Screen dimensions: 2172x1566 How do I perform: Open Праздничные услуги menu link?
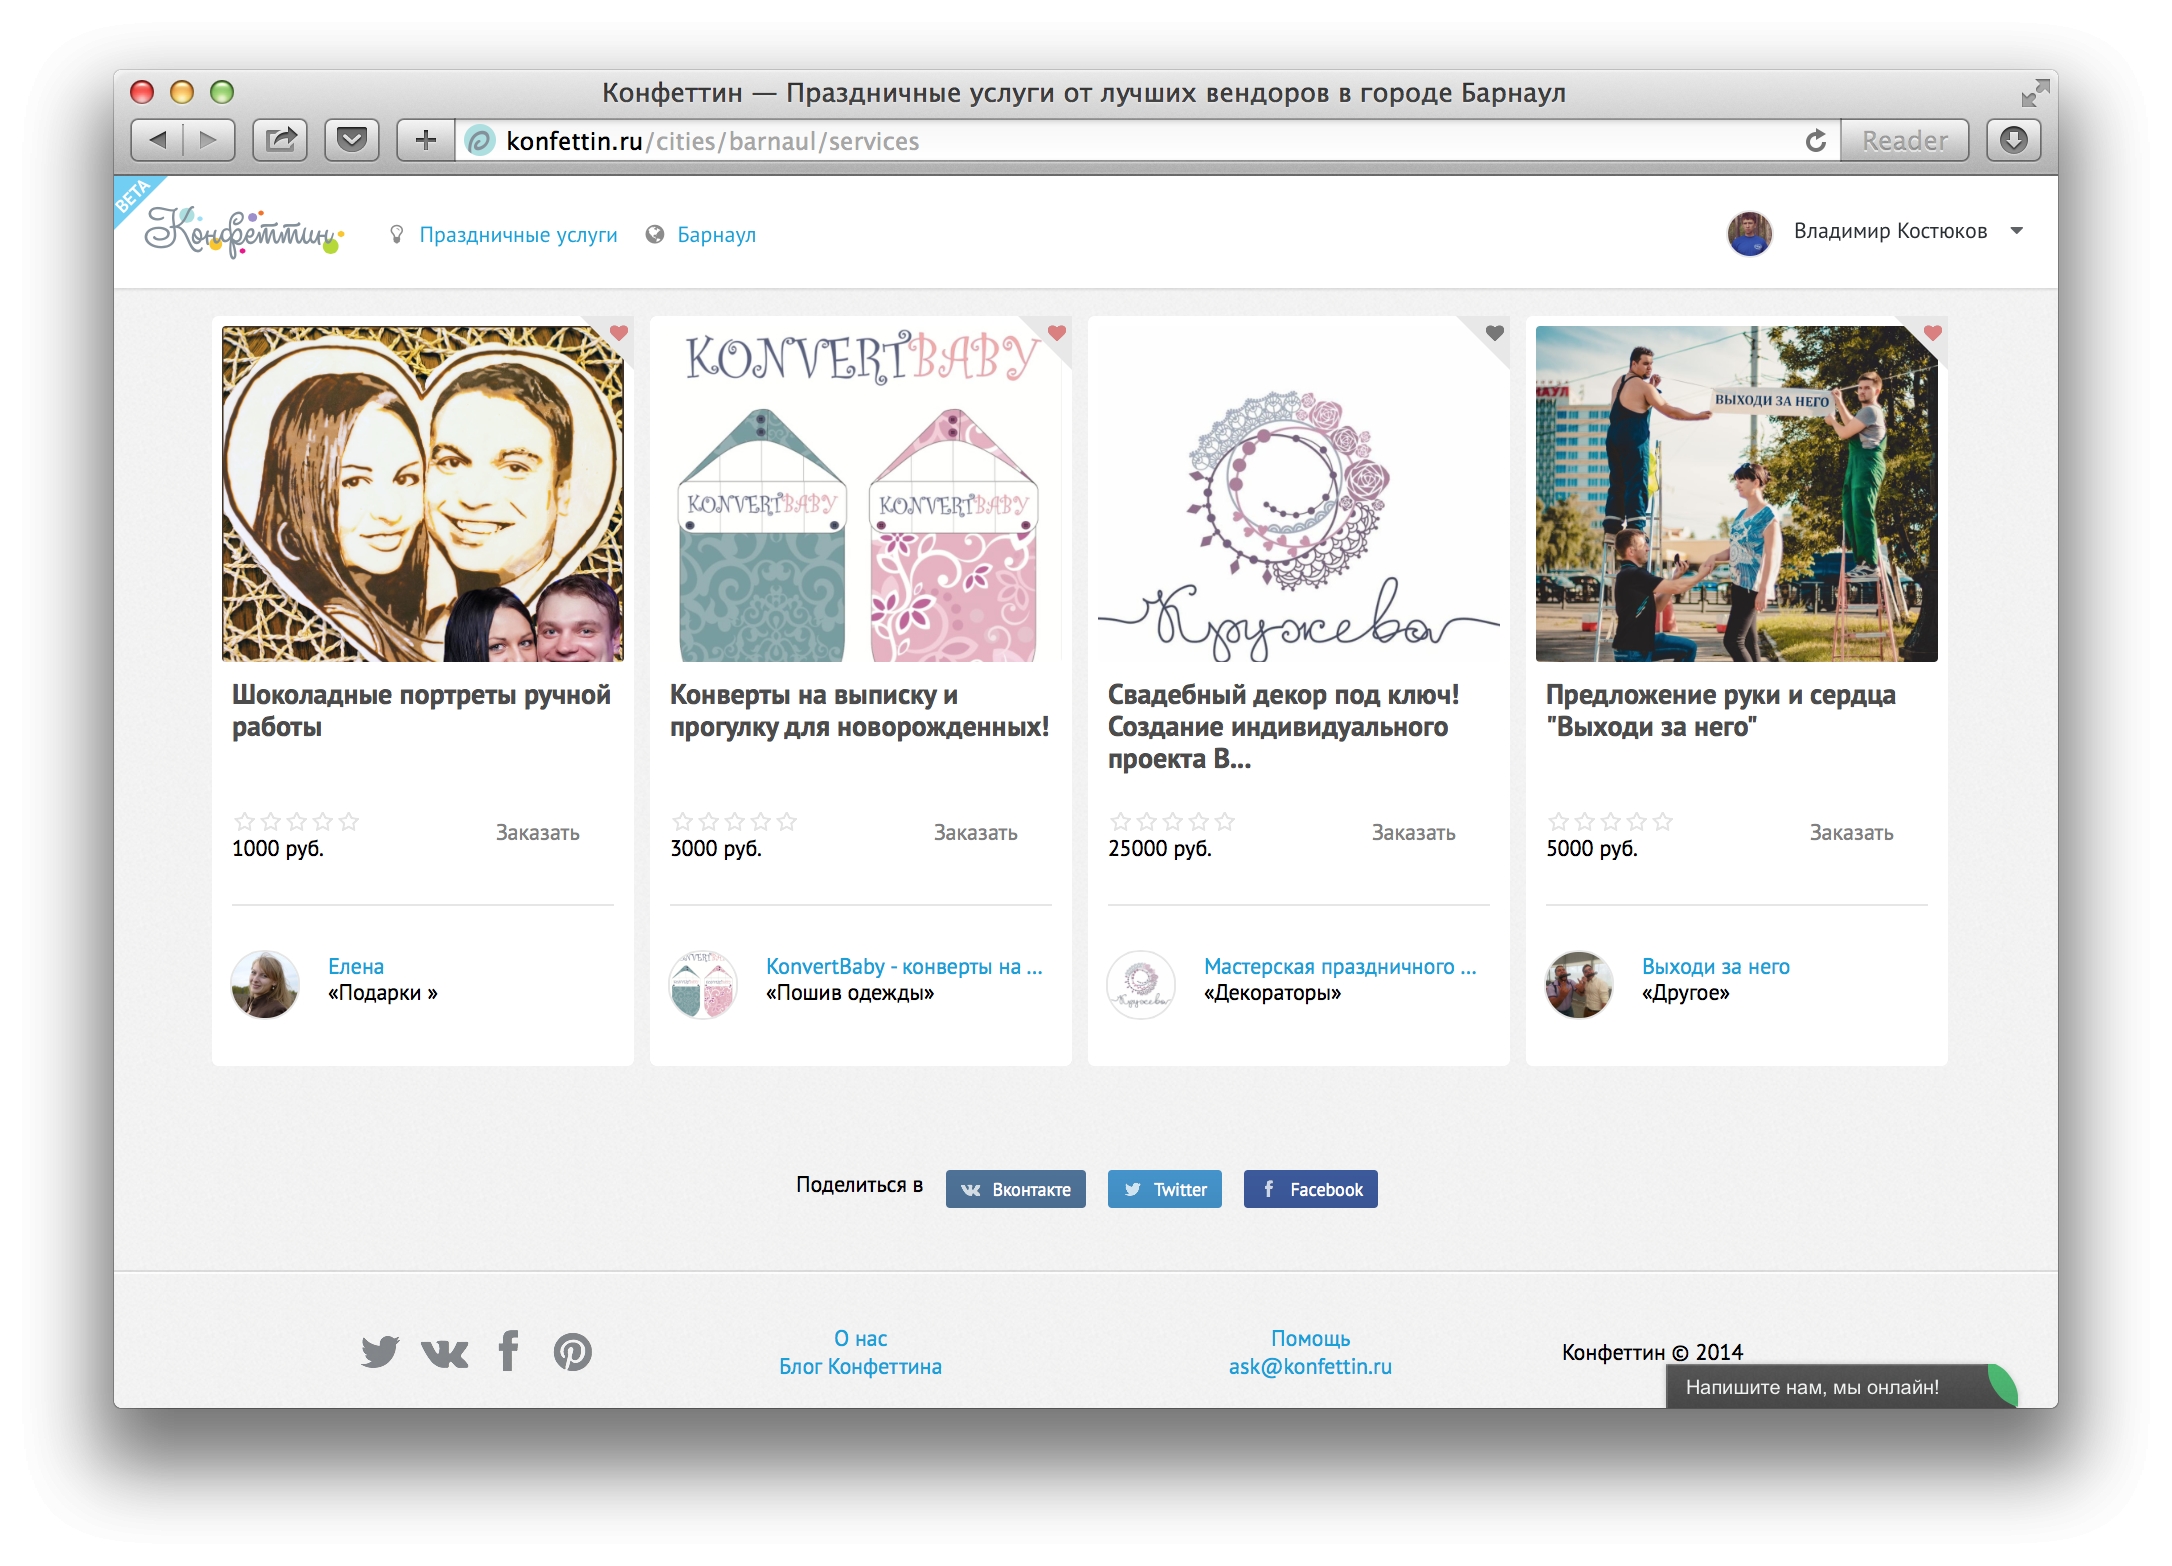click(518, 235)
